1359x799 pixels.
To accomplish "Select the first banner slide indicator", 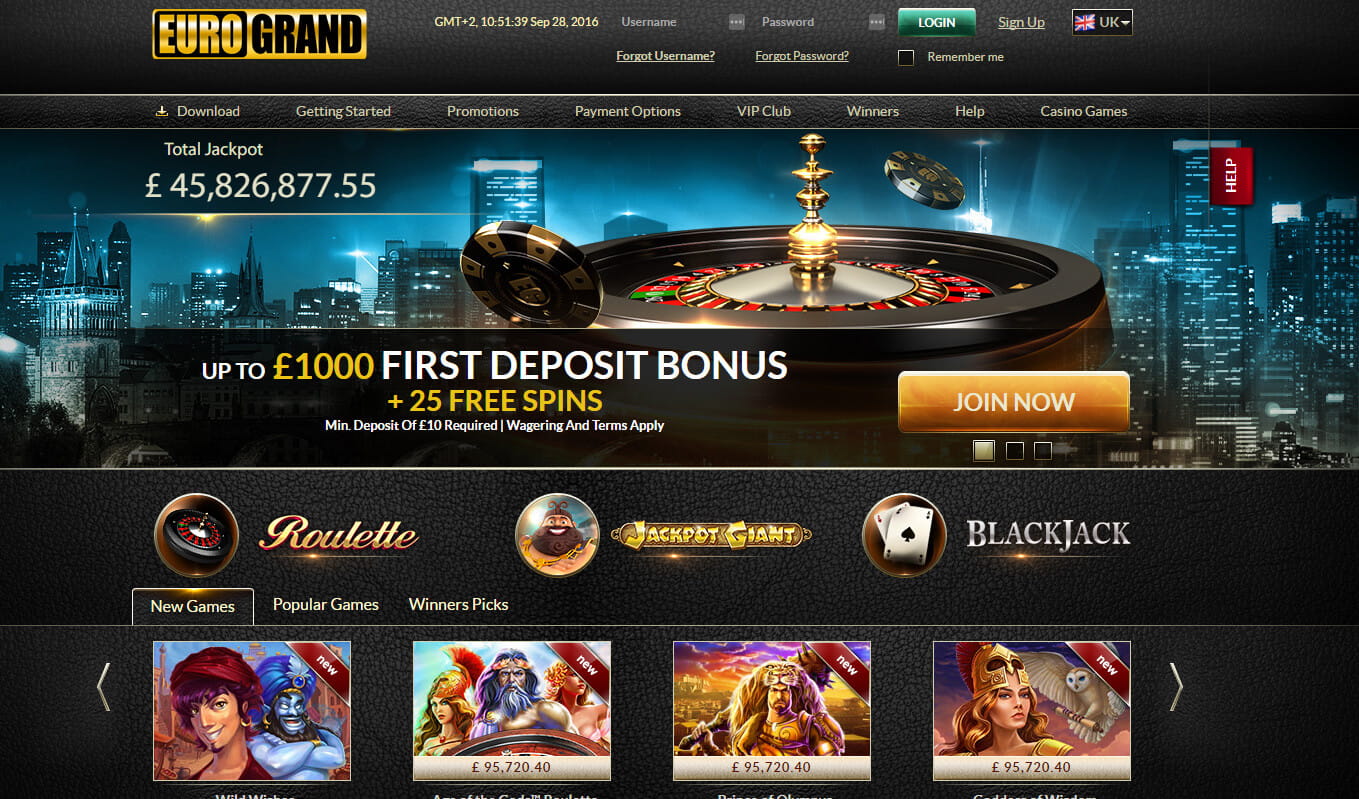I will (984, 450).
